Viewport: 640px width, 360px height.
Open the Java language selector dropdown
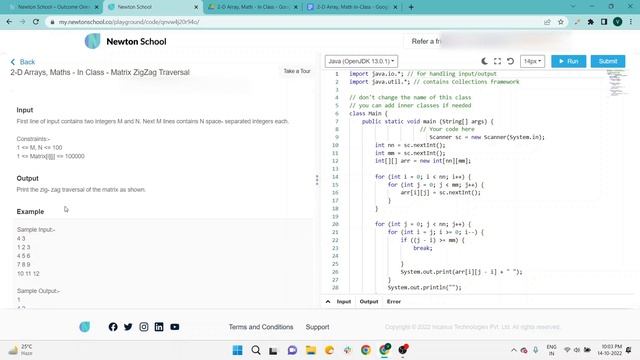click(361, 61)
